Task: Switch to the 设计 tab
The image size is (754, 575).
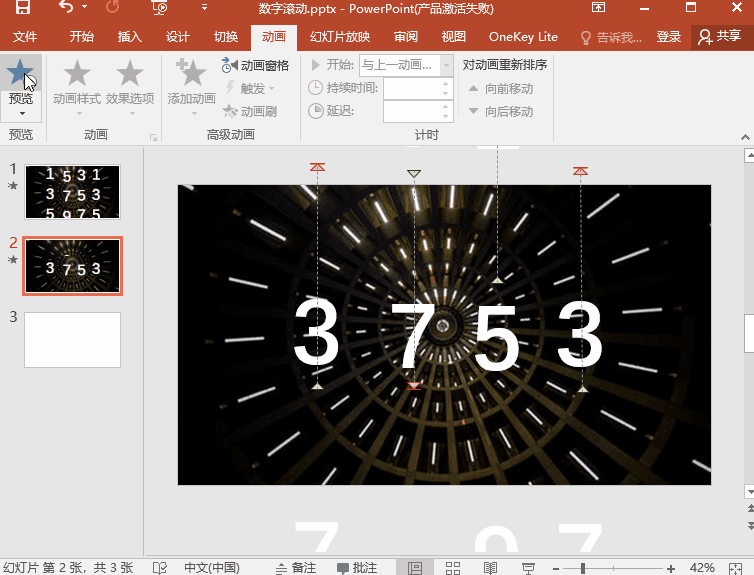Action: 177,37
